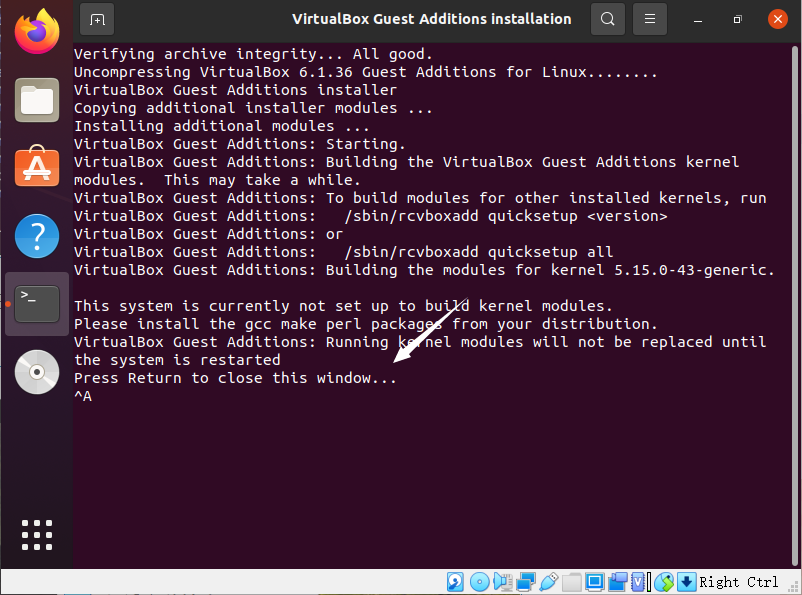Open the Help app in the dock
Screen dimensions: 802x595
(x=37, y=236)
